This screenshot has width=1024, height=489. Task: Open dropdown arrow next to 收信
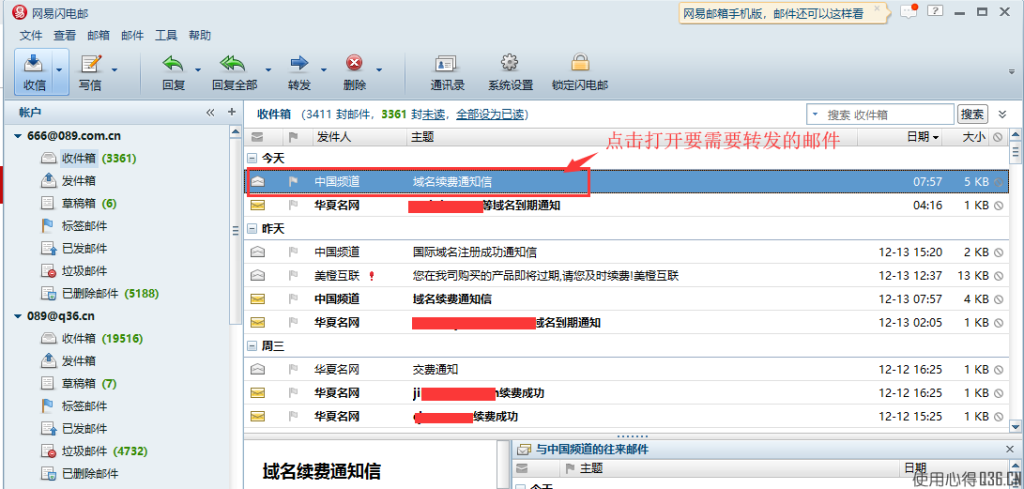[x=59, y=69]
